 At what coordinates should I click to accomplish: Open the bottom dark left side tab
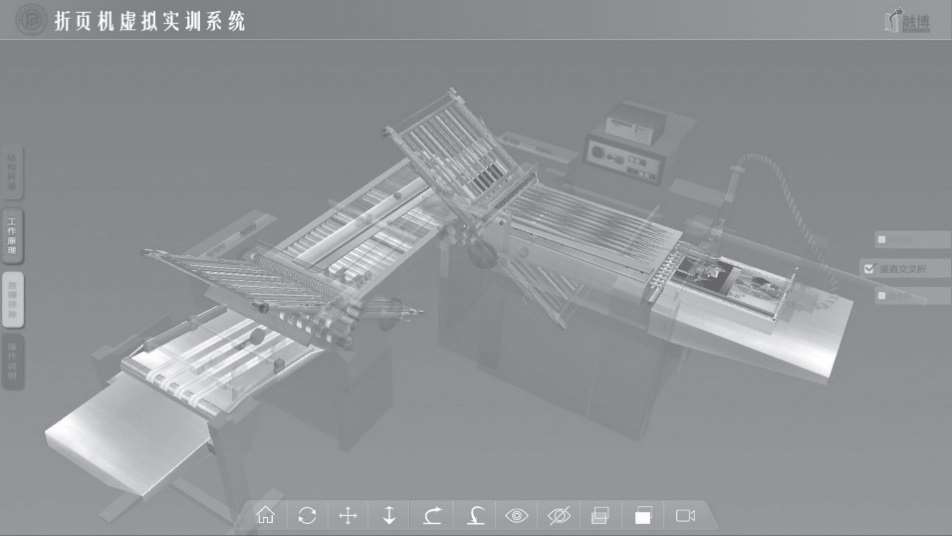[12, 362]
